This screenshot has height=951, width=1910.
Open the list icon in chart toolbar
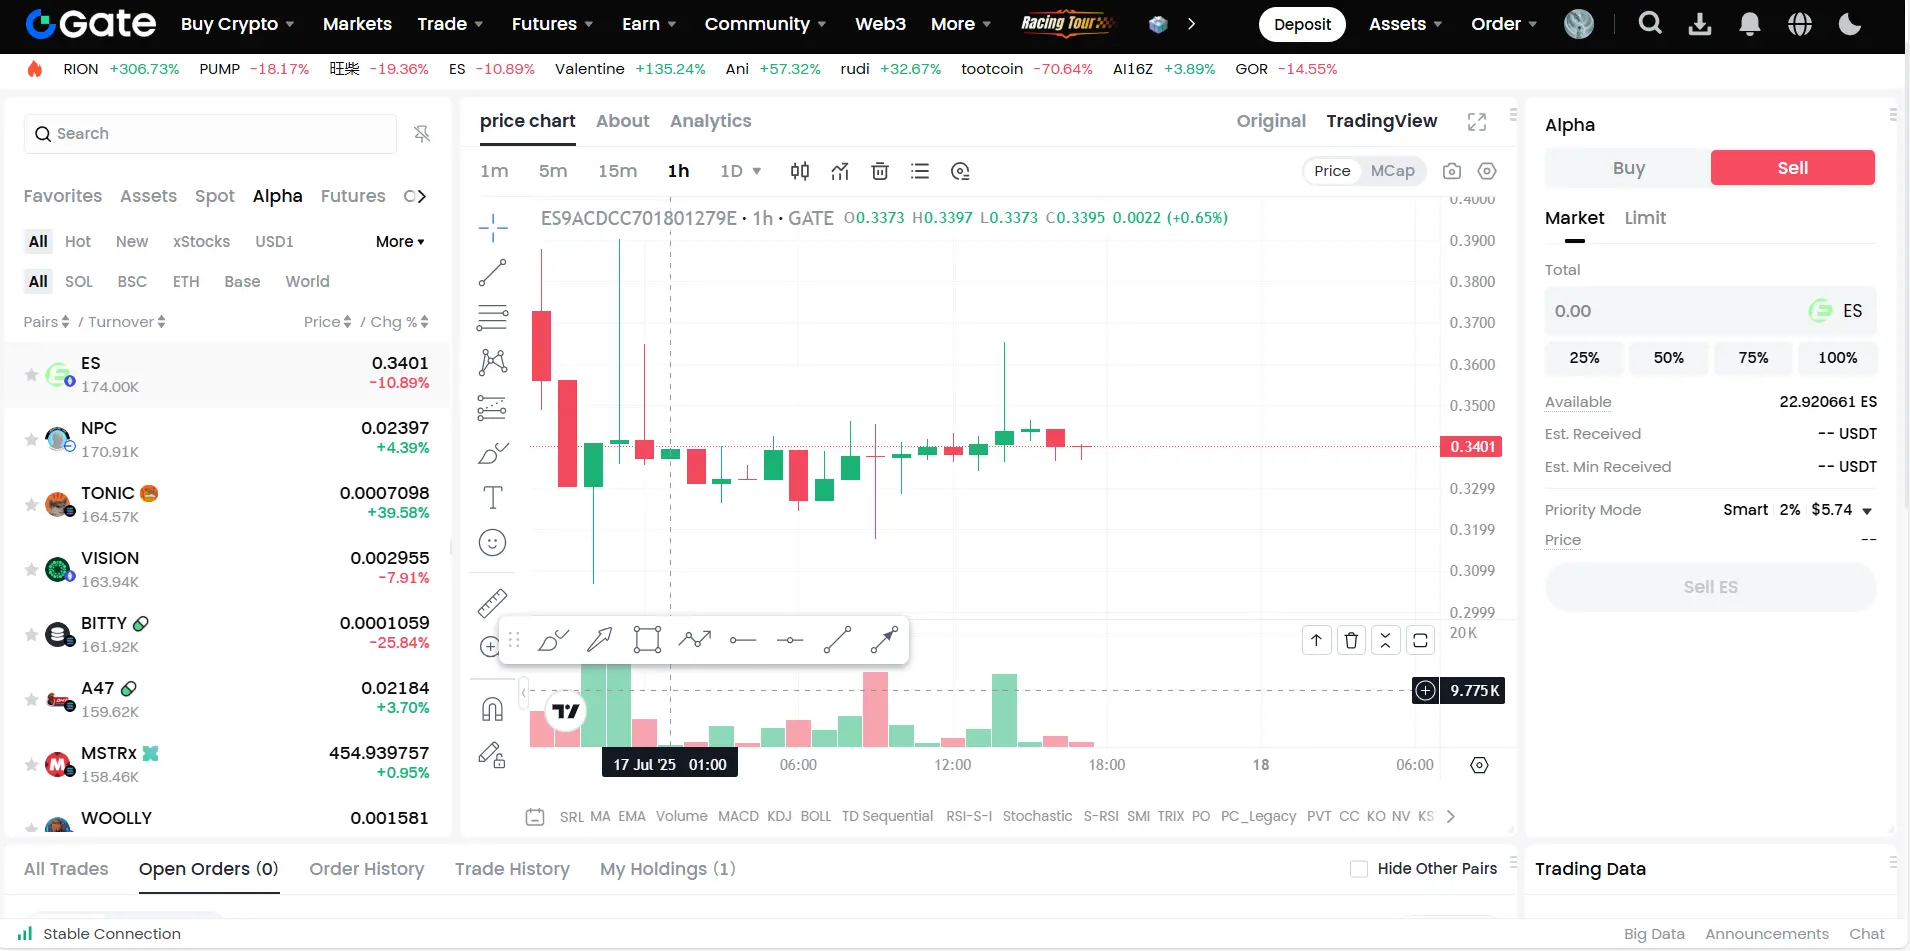pos(920,171)
